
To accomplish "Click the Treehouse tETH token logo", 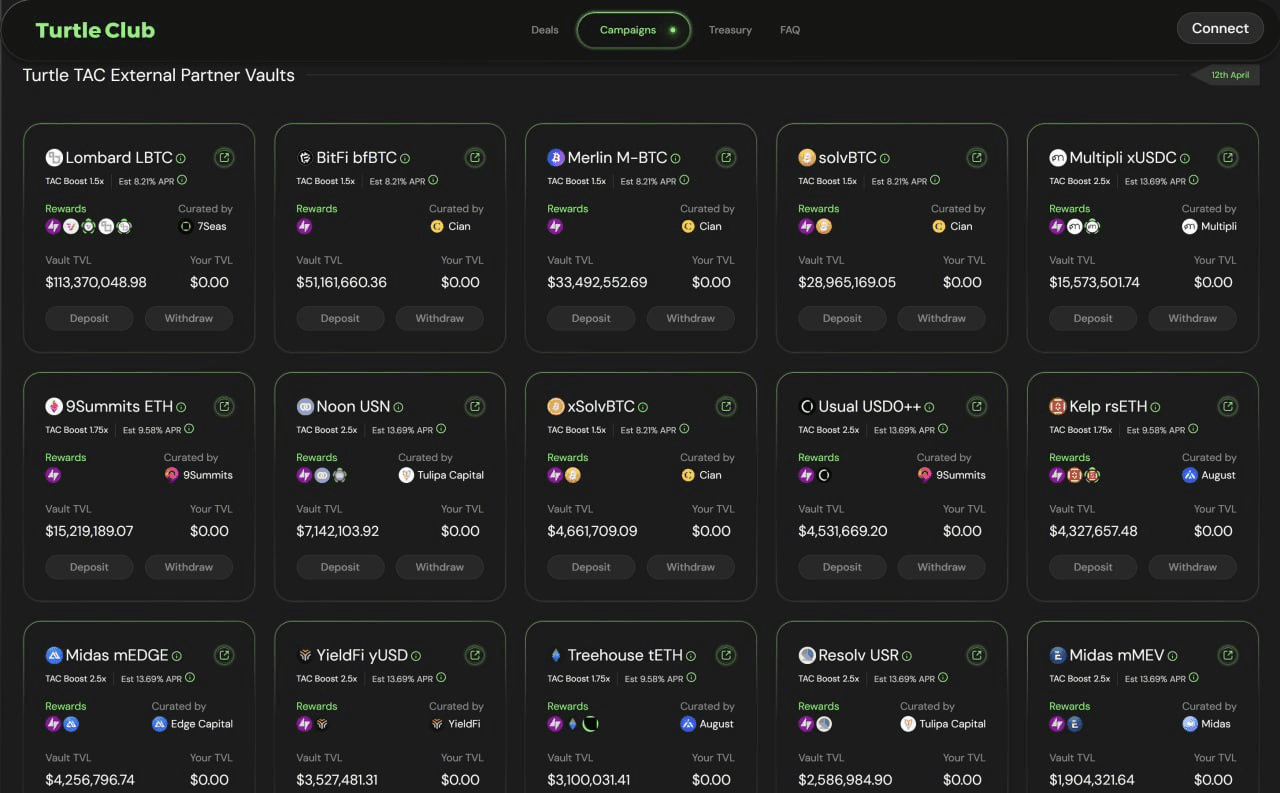I will pyautogui.click(x=556, y=656).
